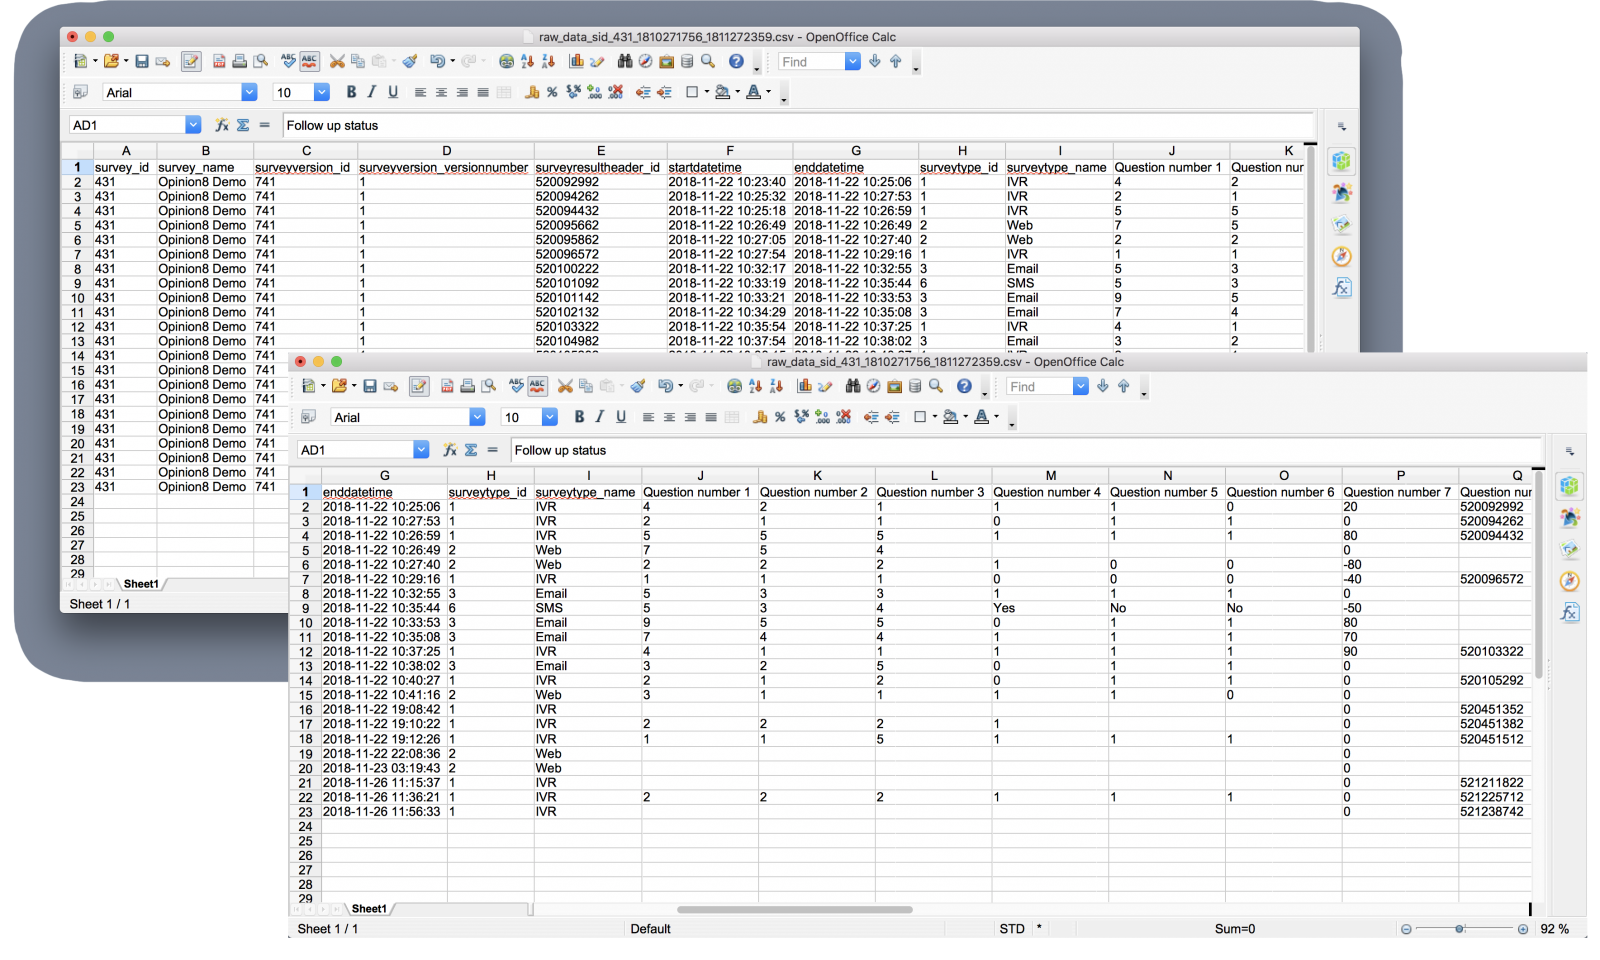Expand font color dropdown arrow in front window
The width and height of the screenshot is (1600, 960).
click(996, 418)
